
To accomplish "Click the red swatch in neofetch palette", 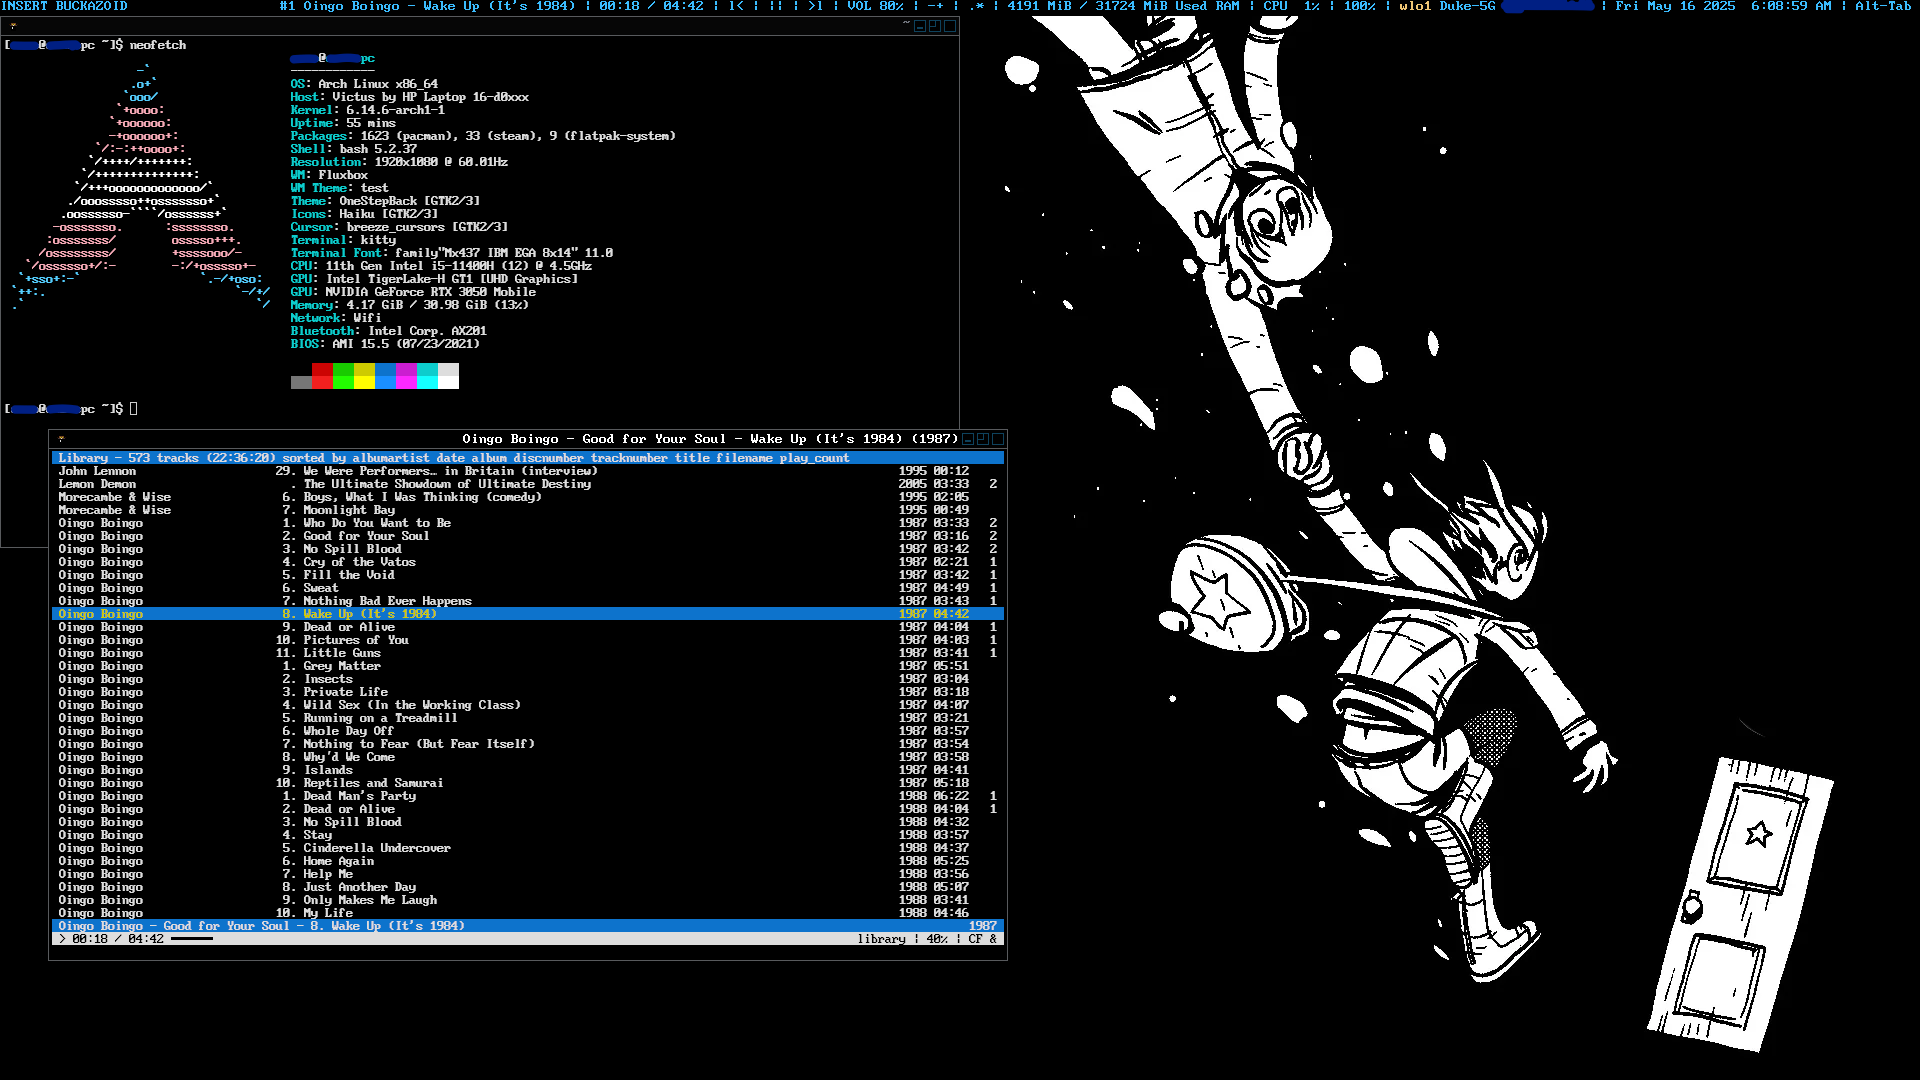I will [322, 377].
